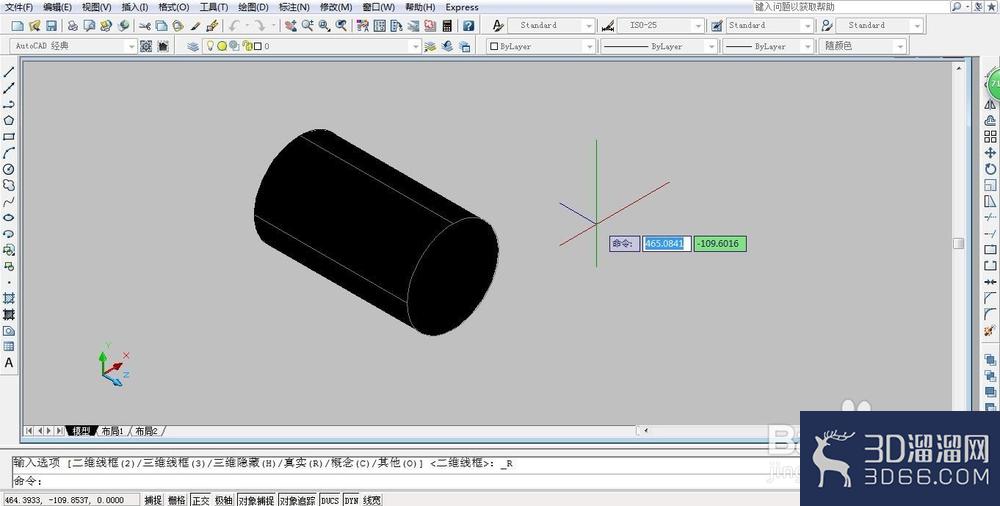The width and height of the screenshot is (1000, 506).
Task: Click the Table Style icon
Action: click(717, 26)
